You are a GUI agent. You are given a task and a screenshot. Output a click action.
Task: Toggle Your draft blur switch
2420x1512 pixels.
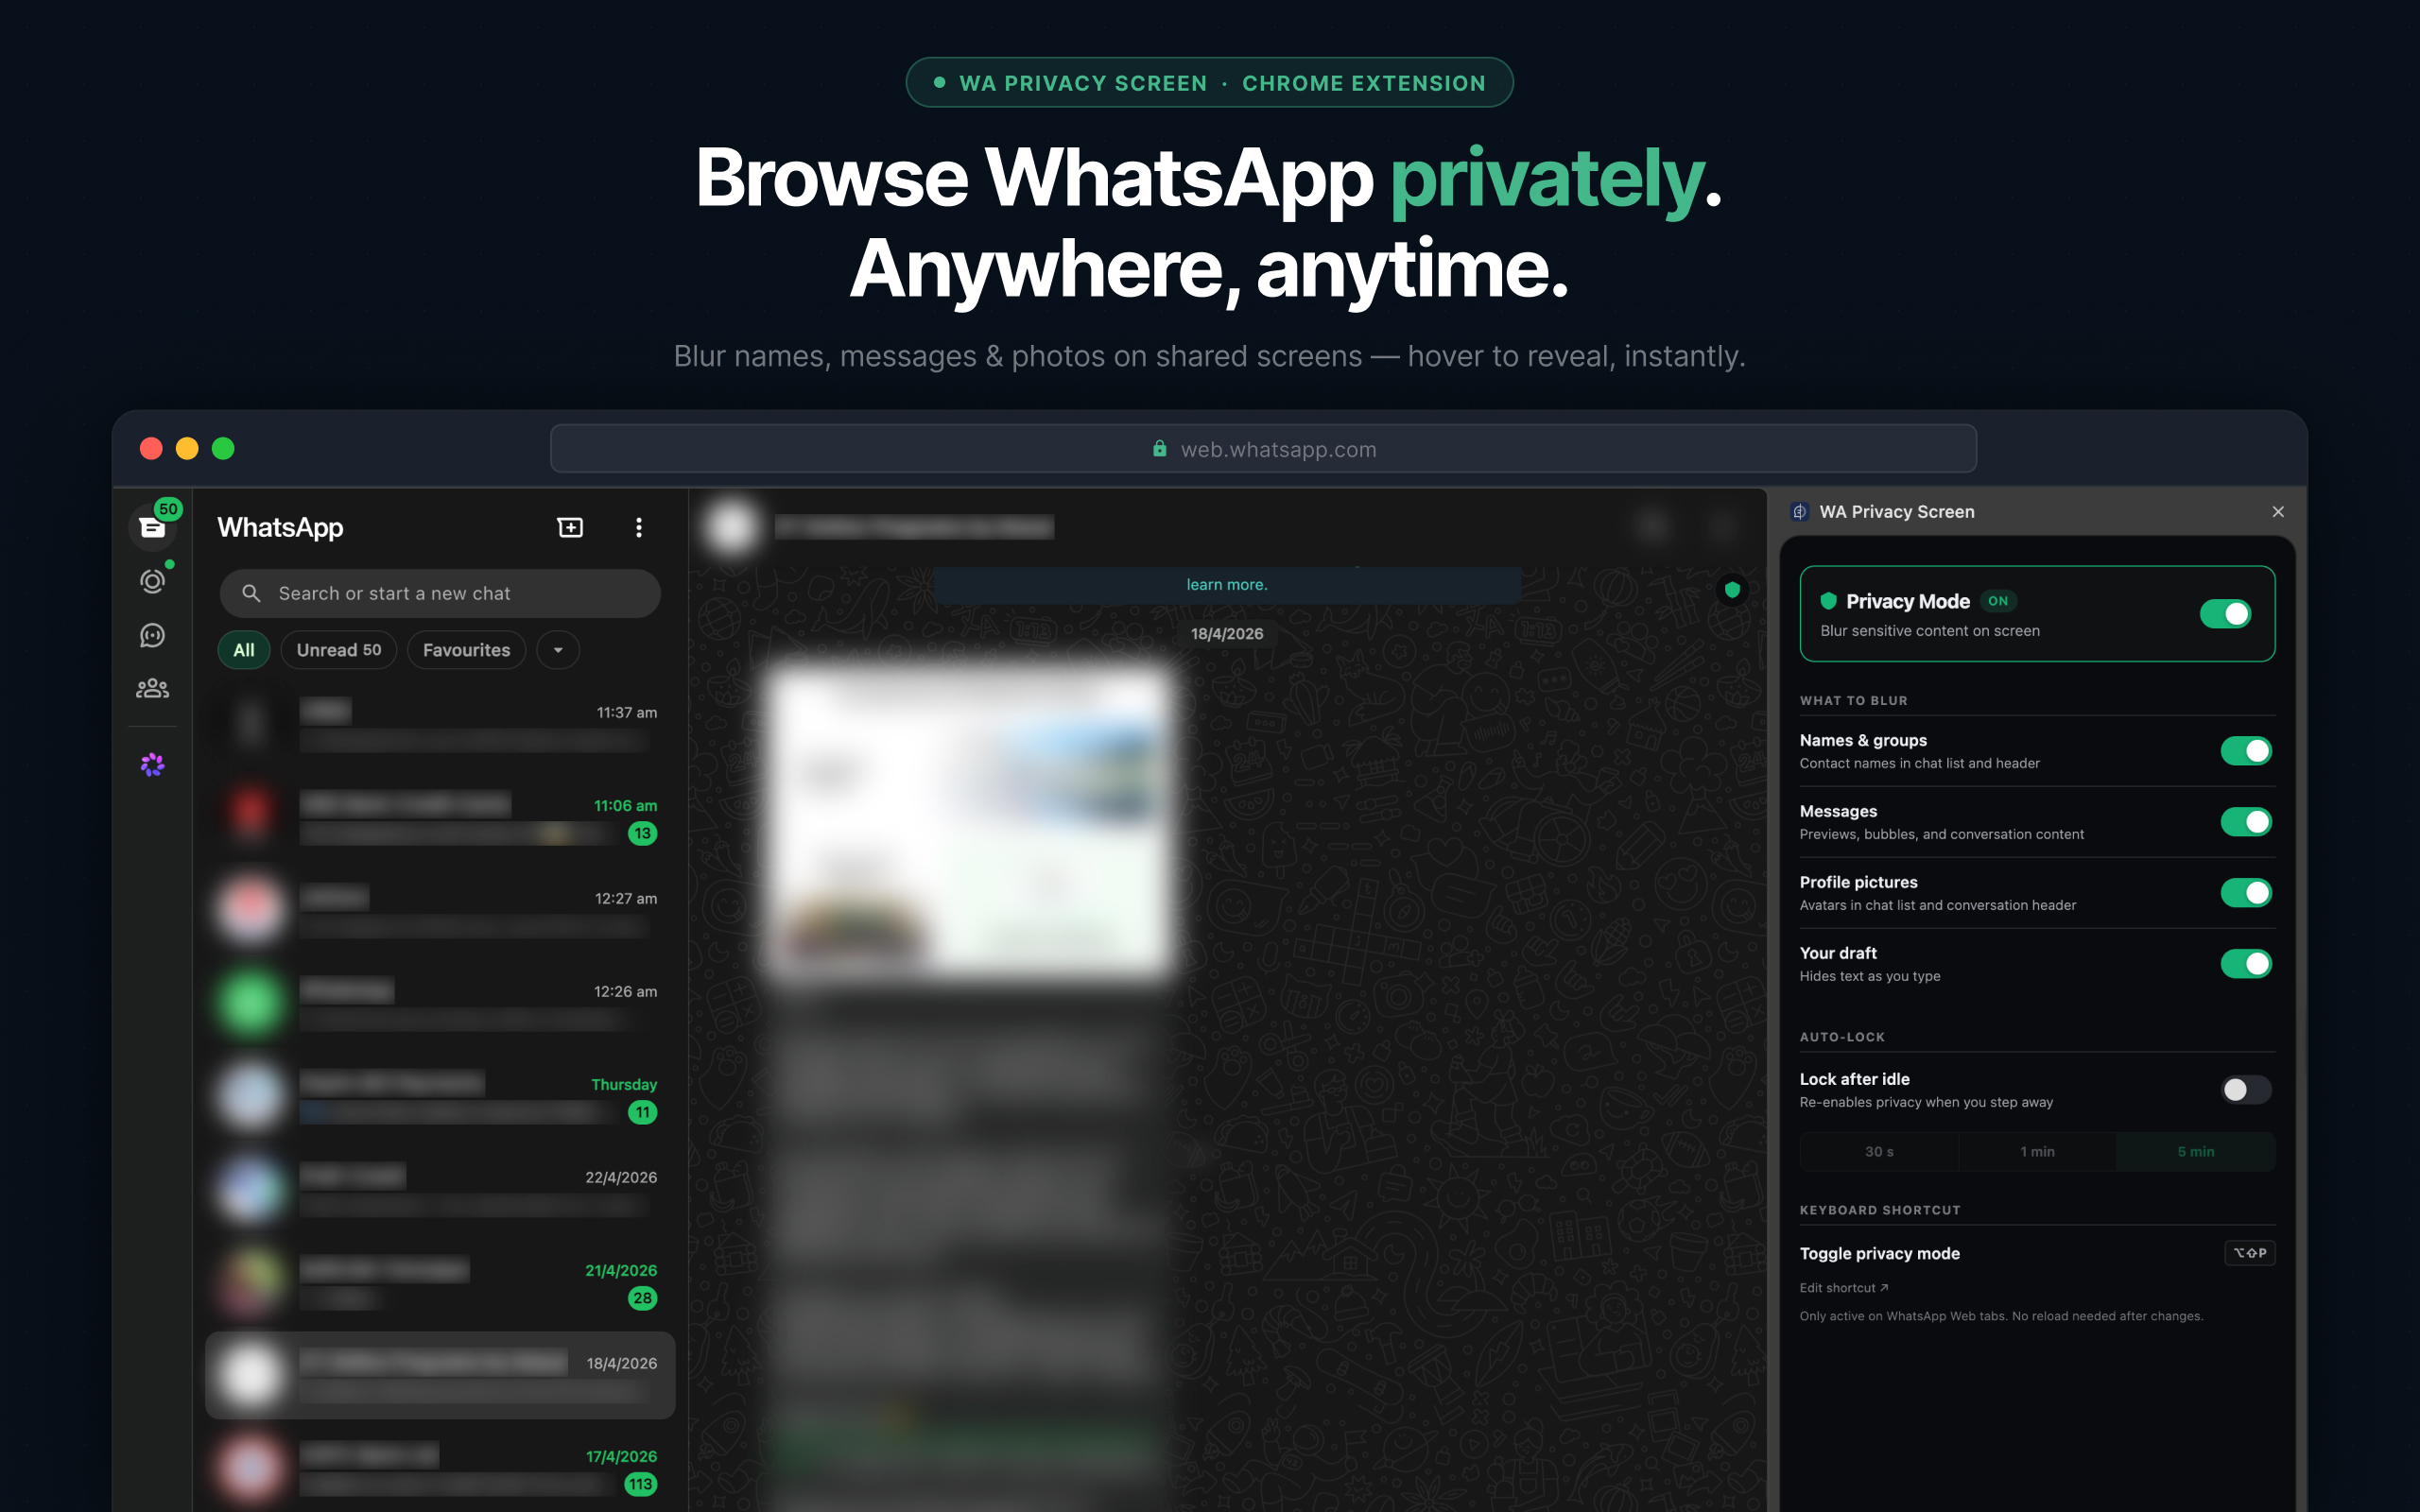pos(2246,964)
